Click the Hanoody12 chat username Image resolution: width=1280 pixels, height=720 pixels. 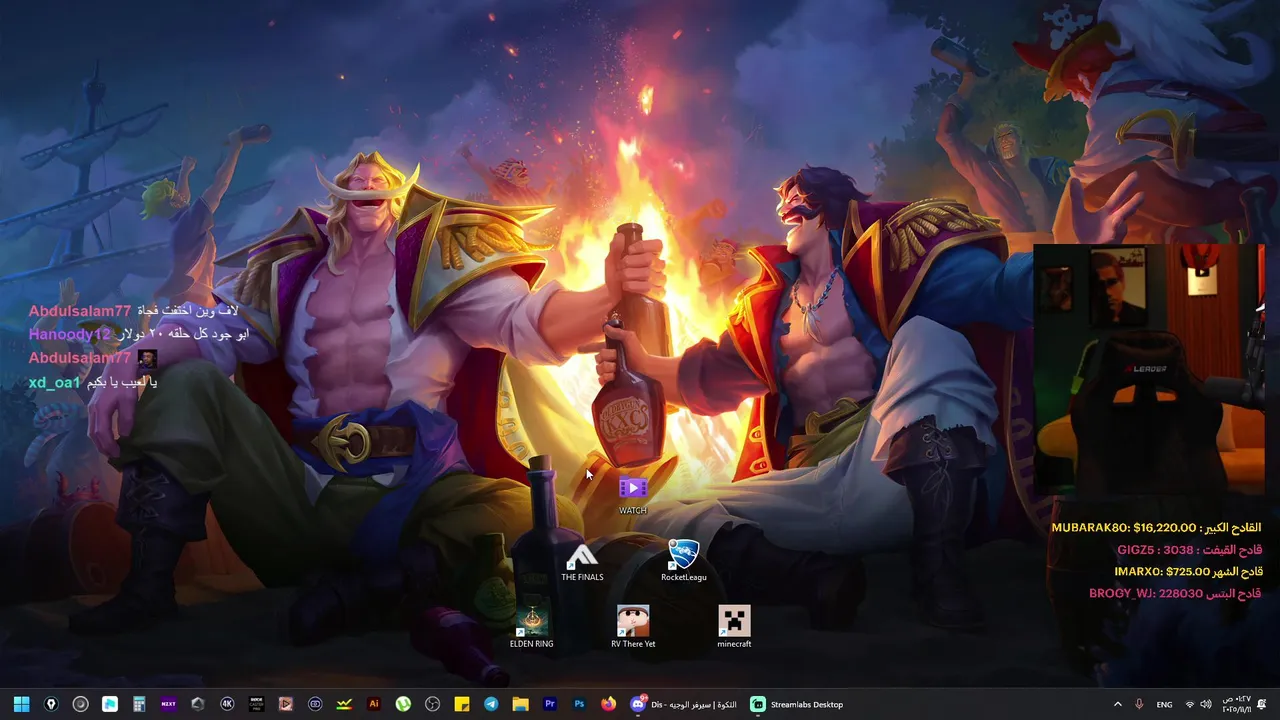[69, 334]
